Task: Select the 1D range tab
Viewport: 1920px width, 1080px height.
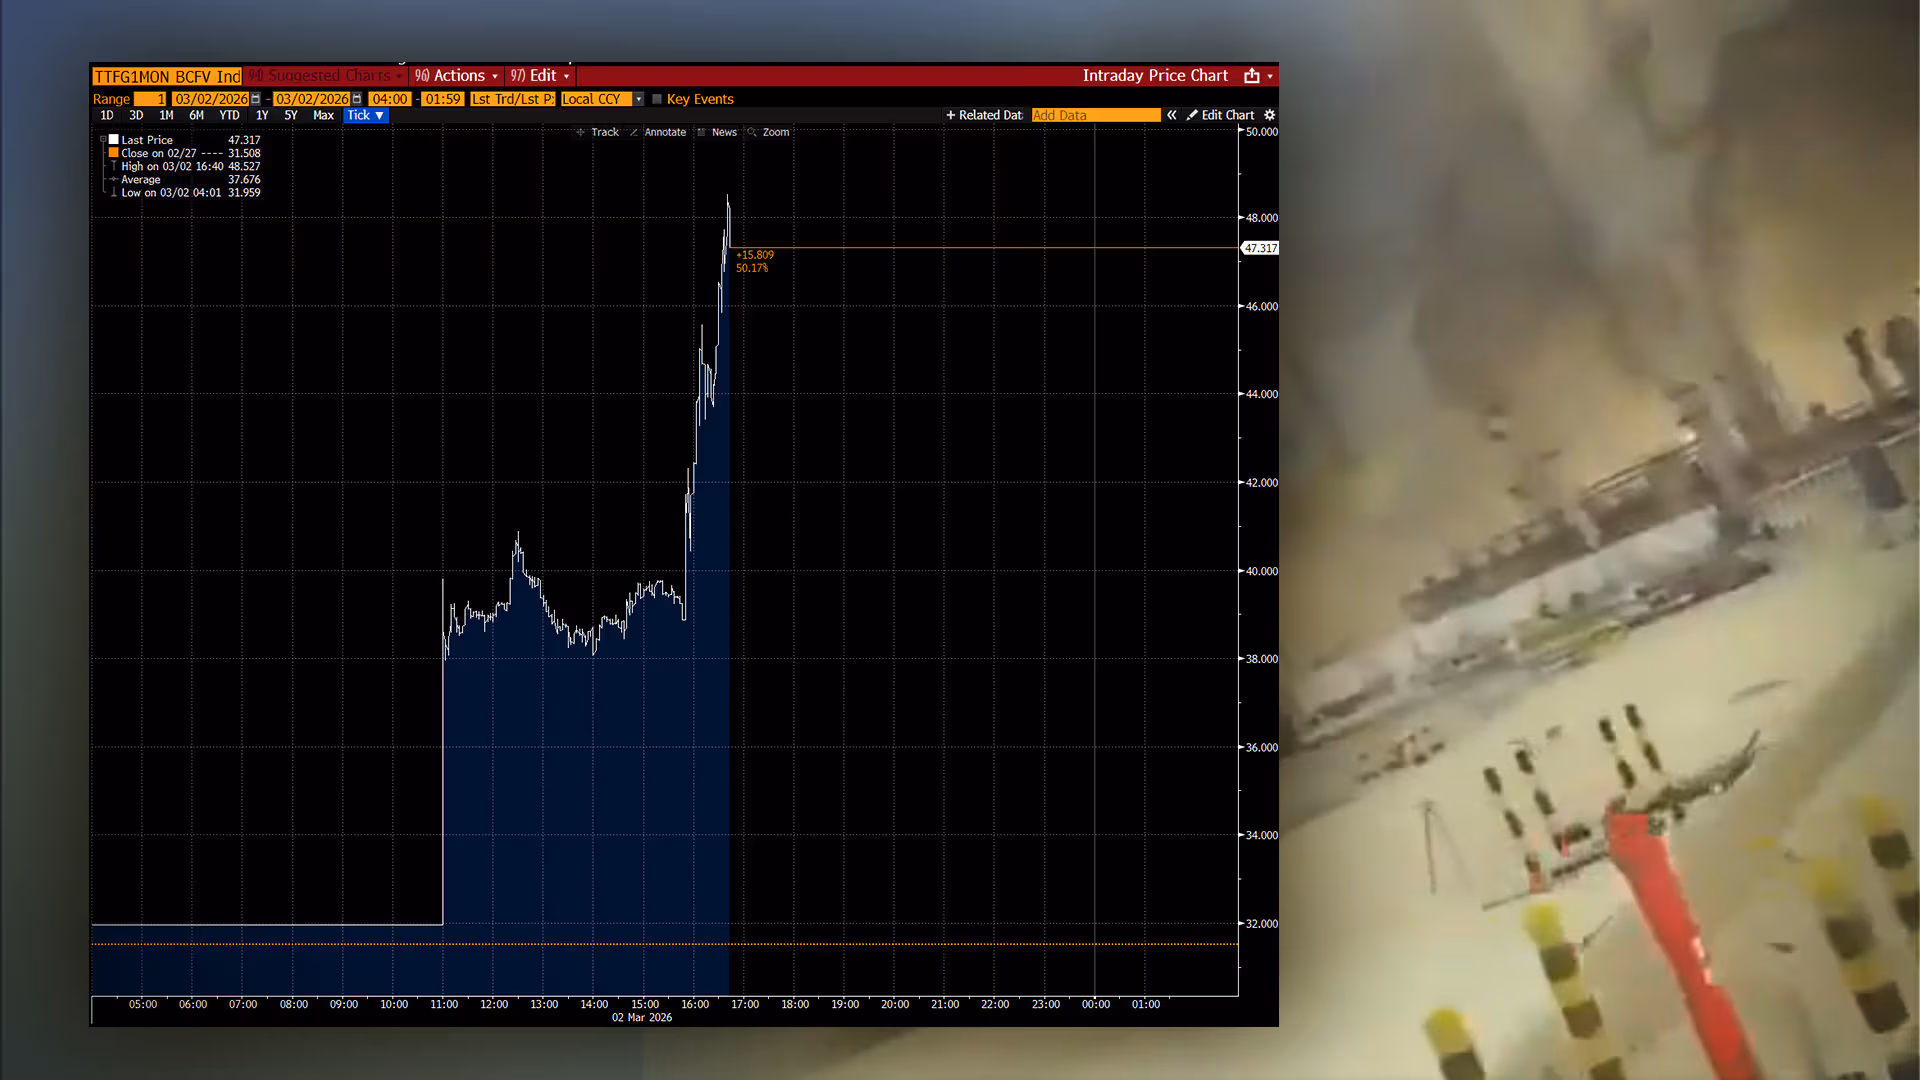Action: (107, 115)
